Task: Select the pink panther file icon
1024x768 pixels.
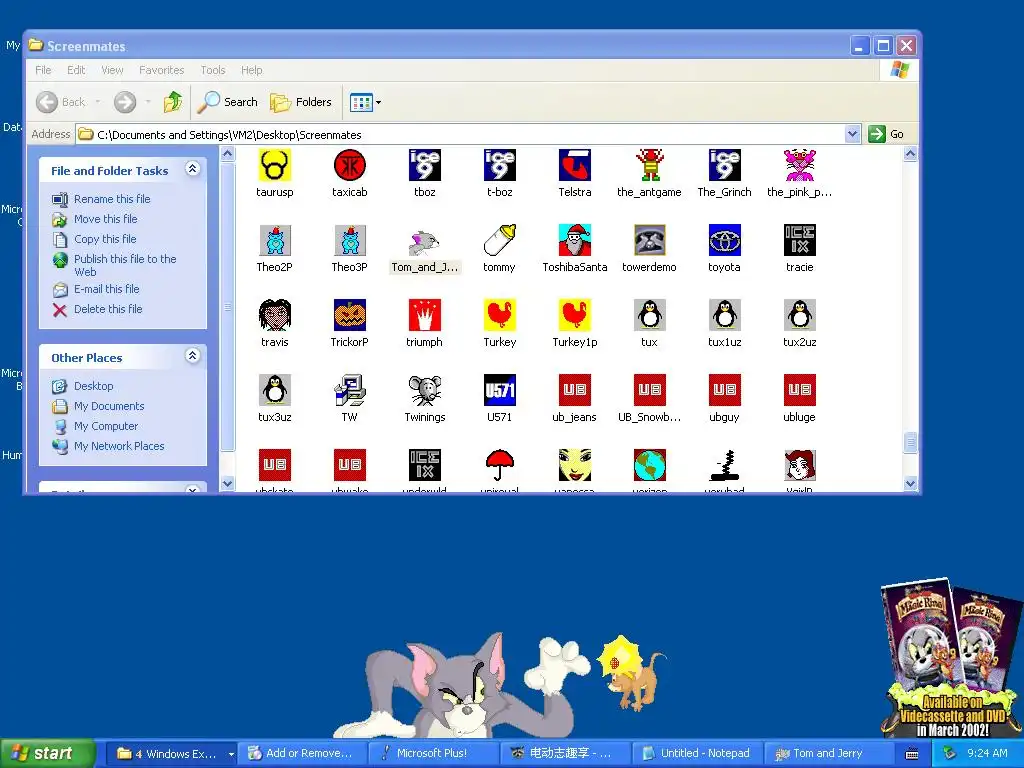Action: click(799, 165)
